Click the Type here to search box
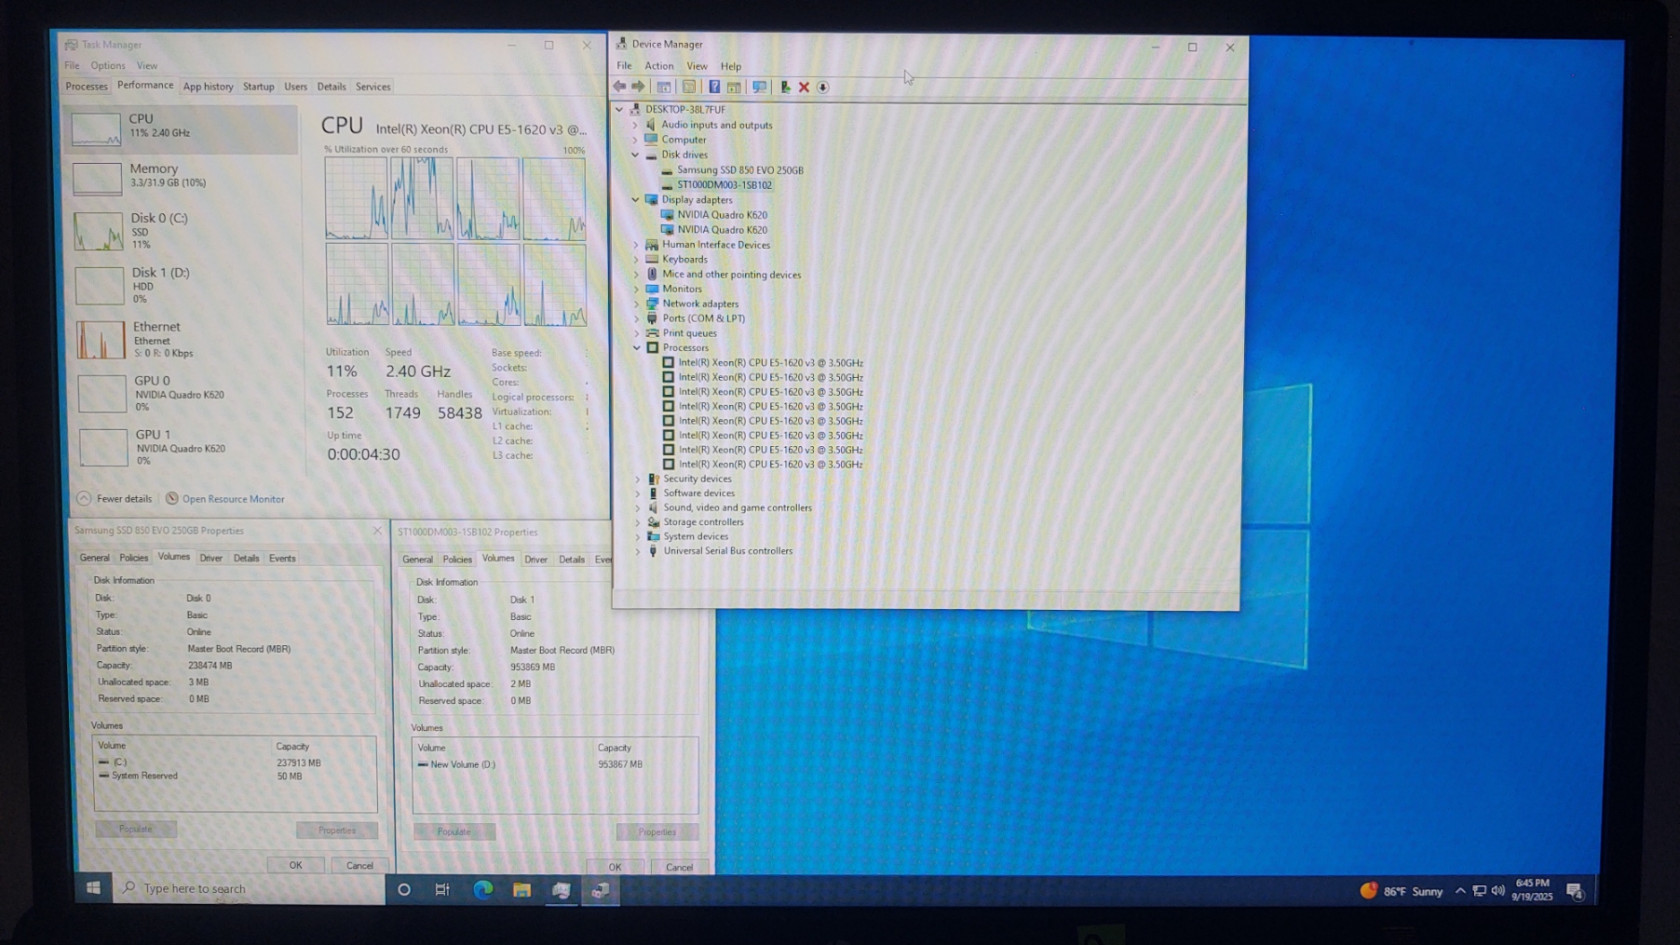 250,888
